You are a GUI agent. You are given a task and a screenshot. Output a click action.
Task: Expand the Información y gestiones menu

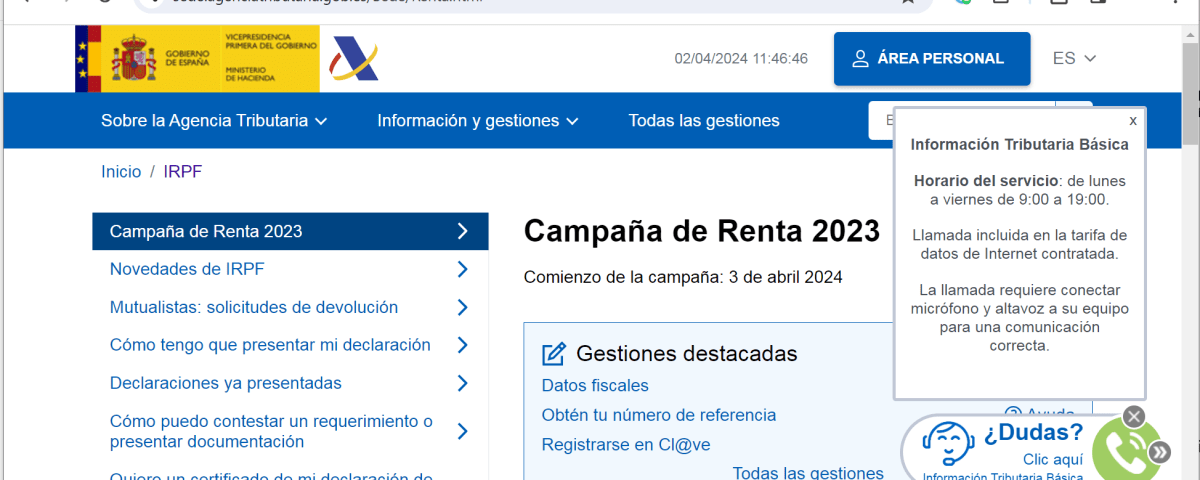coord(478,121)
